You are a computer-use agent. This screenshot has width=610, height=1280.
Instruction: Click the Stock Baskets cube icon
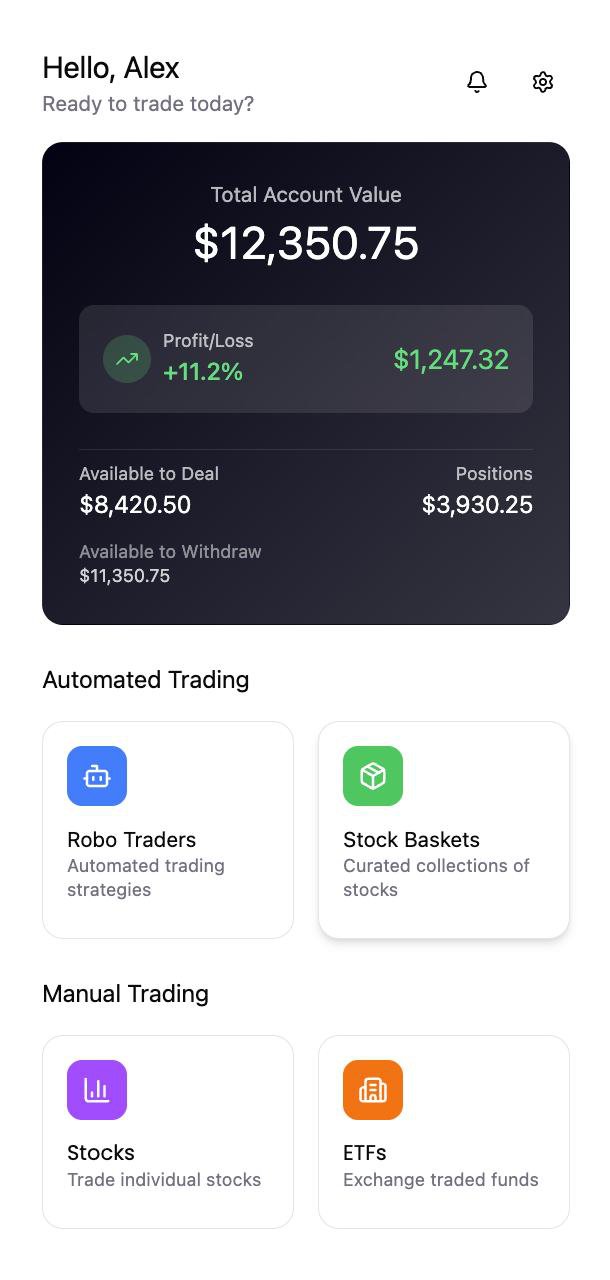372,776
